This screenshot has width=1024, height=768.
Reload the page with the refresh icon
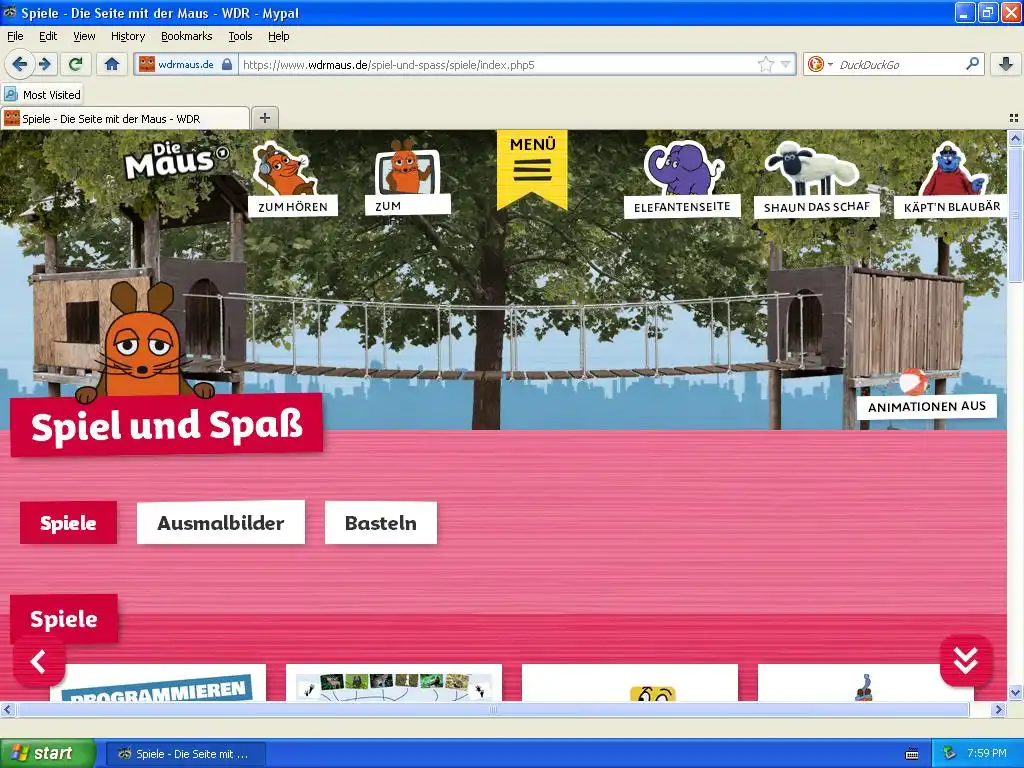click(x=76, y=64)
